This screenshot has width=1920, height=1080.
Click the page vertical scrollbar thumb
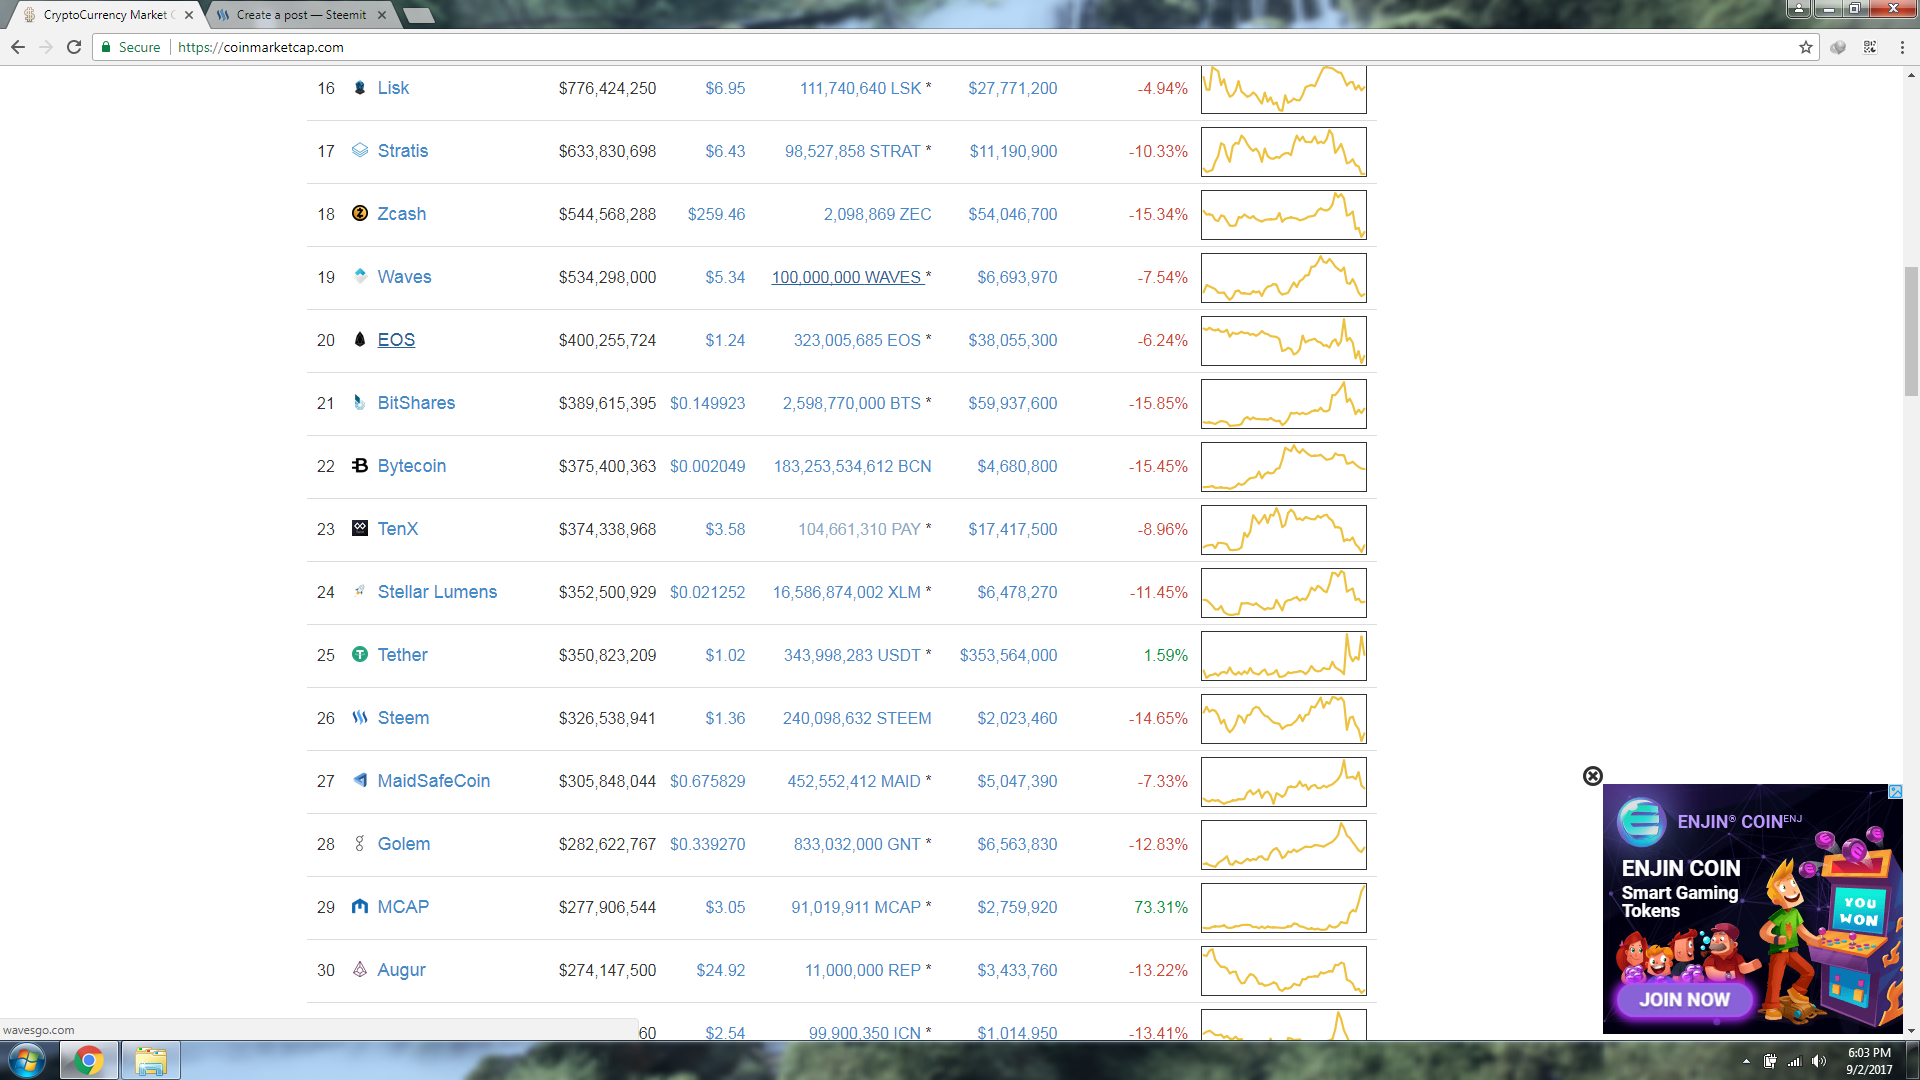tap(1911, 332)
